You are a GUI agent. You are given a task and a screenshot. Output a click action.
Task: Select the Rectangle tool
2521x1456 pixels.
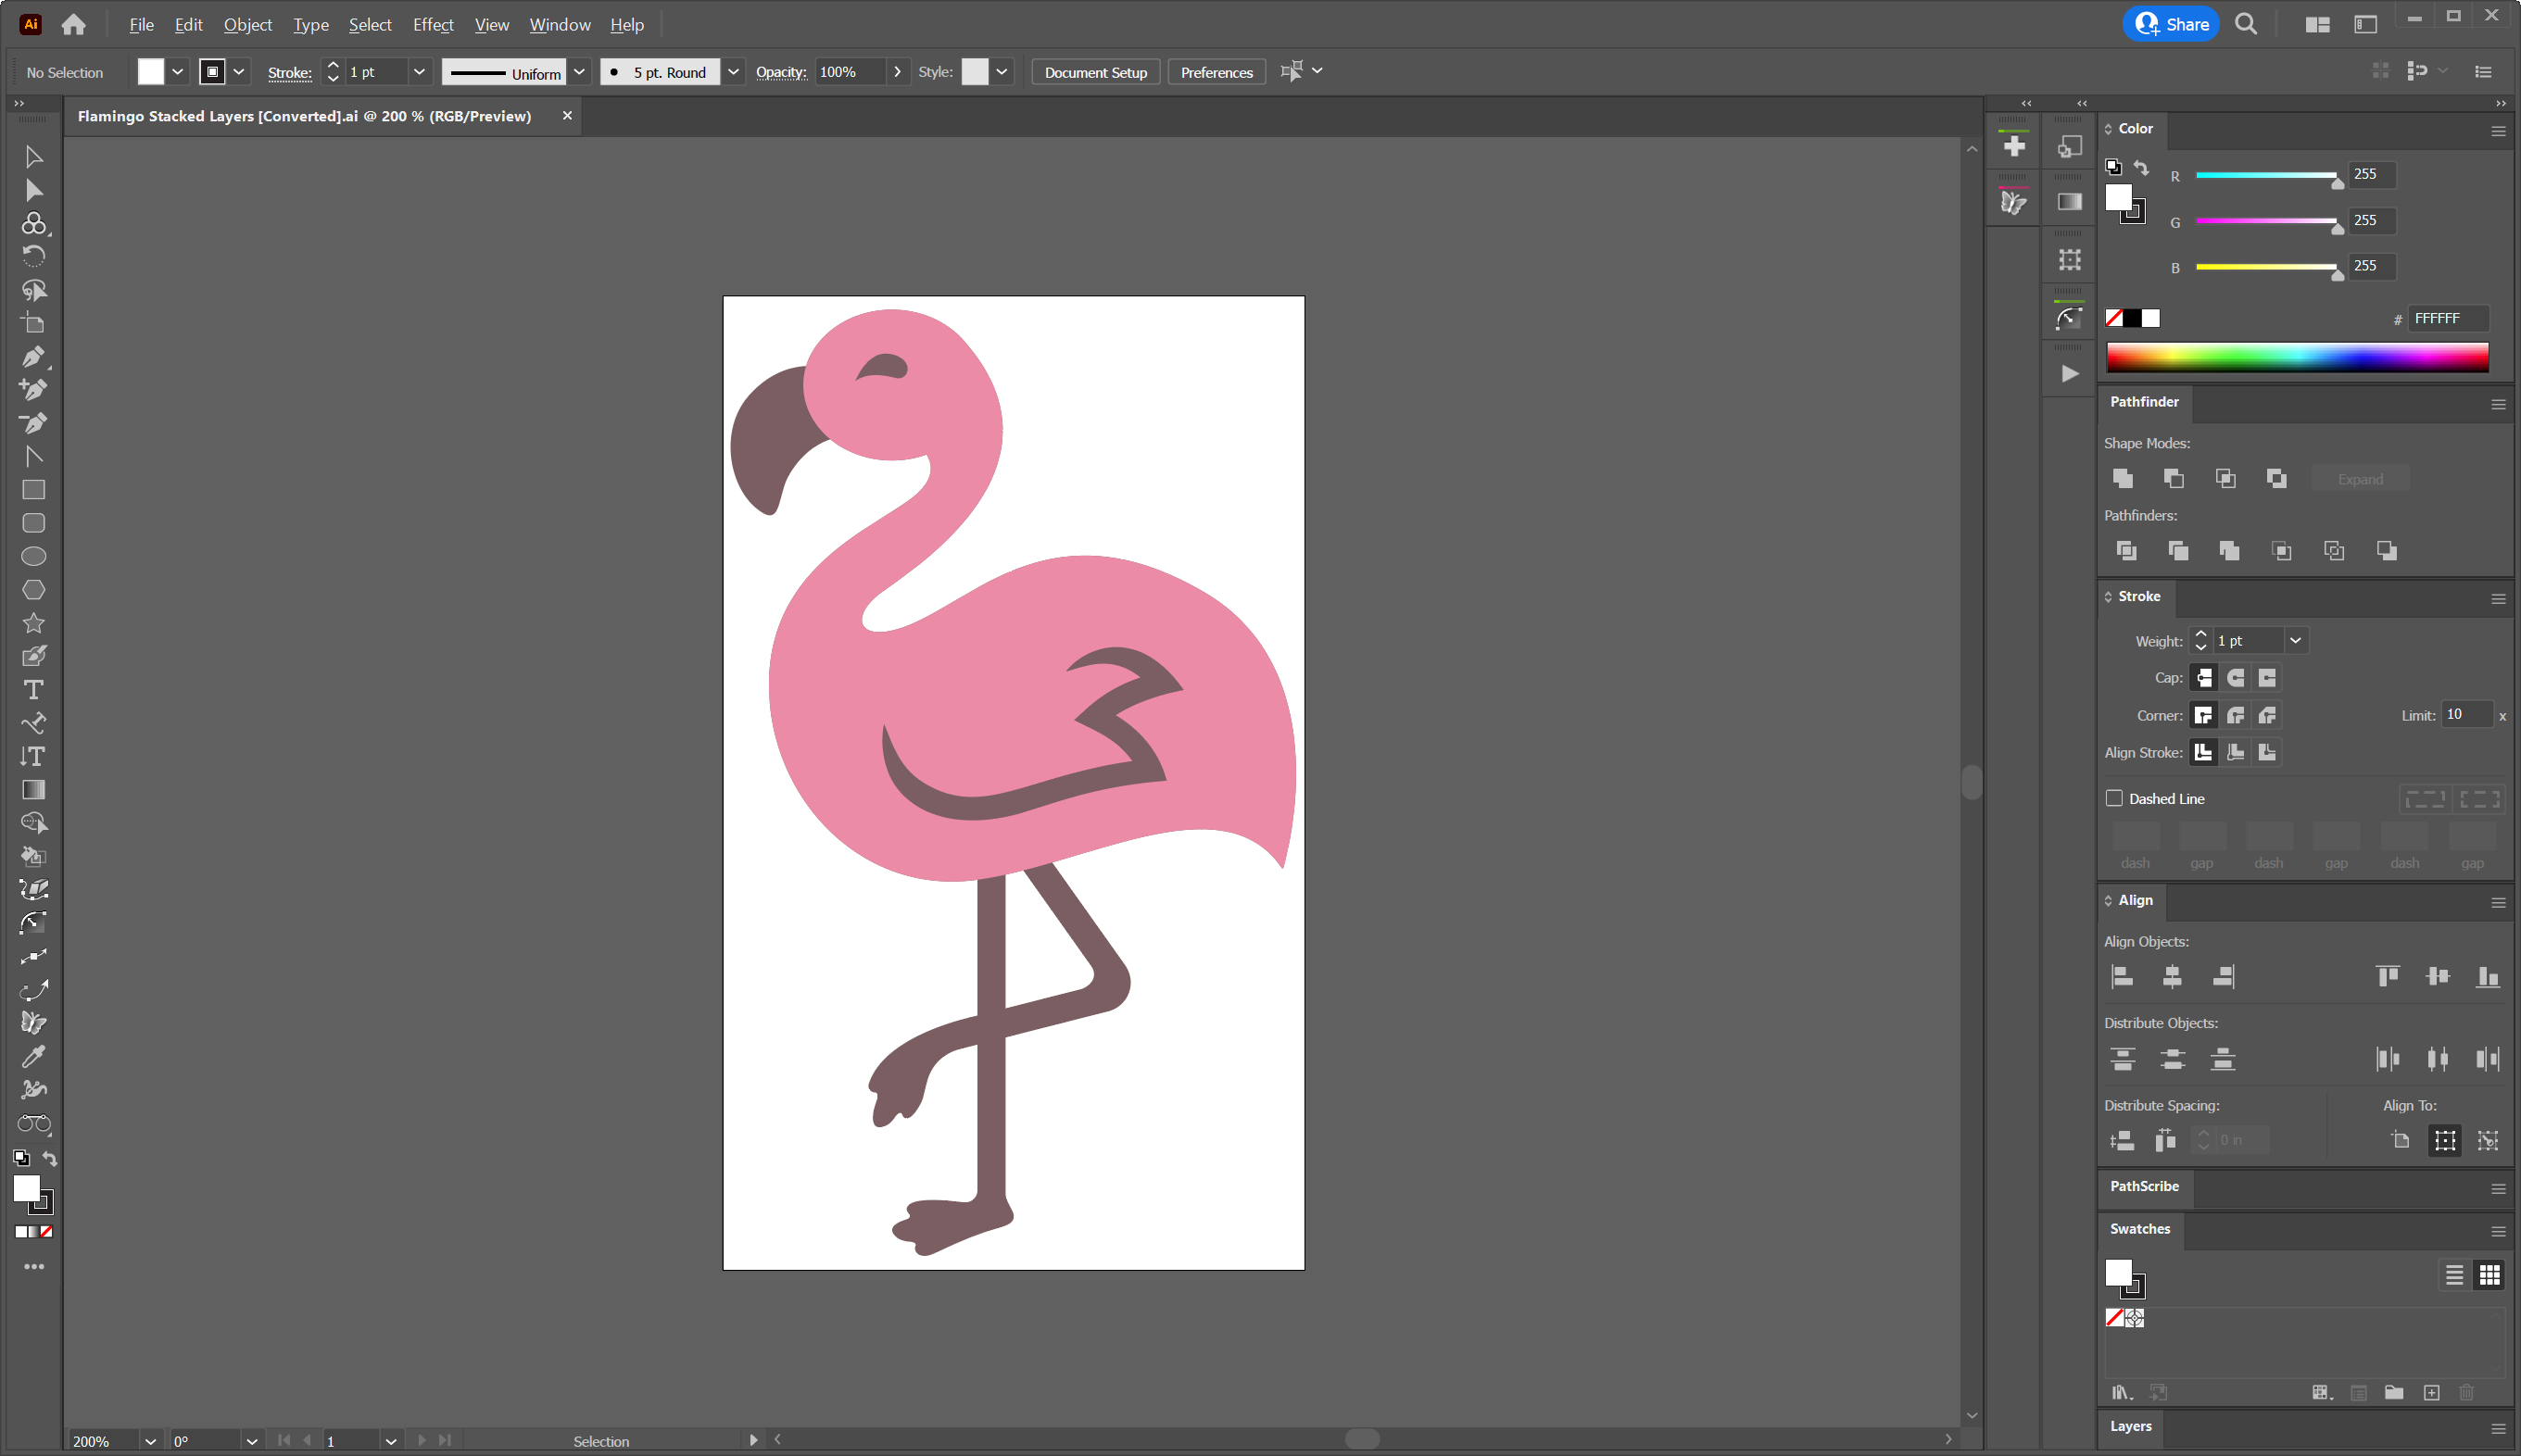coord(33,490)
